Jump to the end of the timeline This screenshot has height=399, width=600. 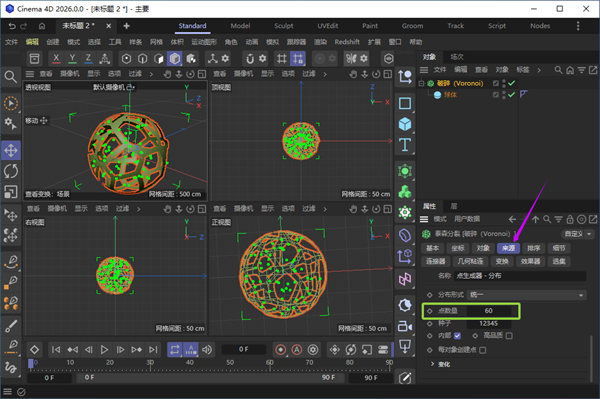tap(153, 350)
